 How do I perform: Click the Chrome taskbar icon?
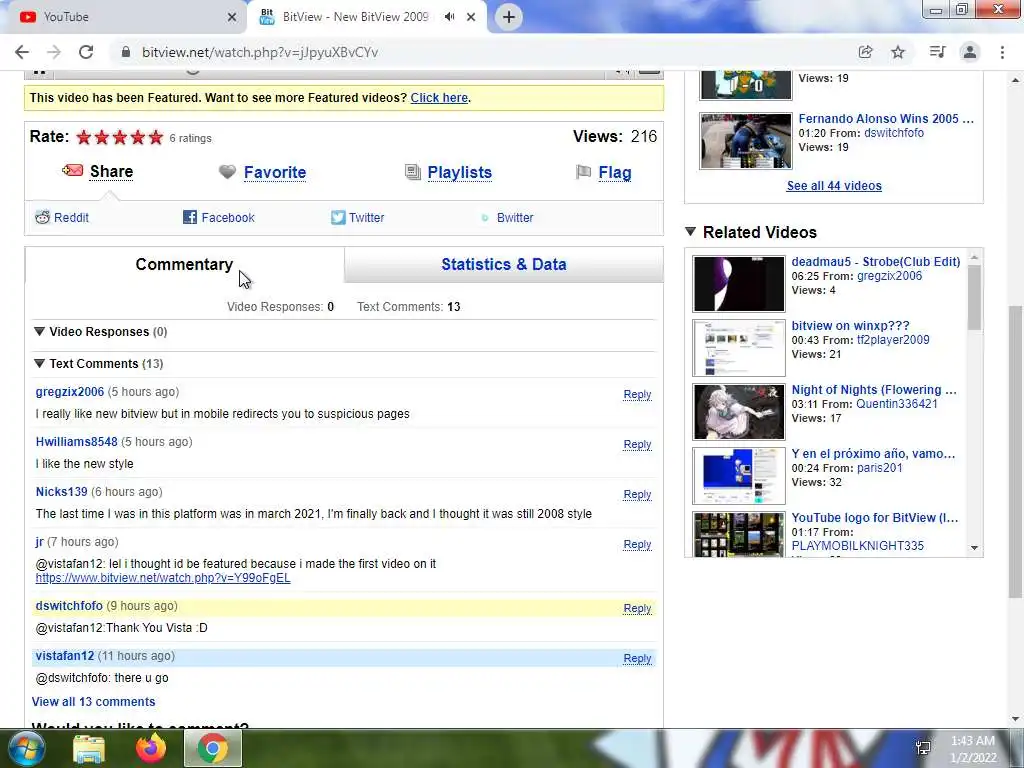(213, 748)
